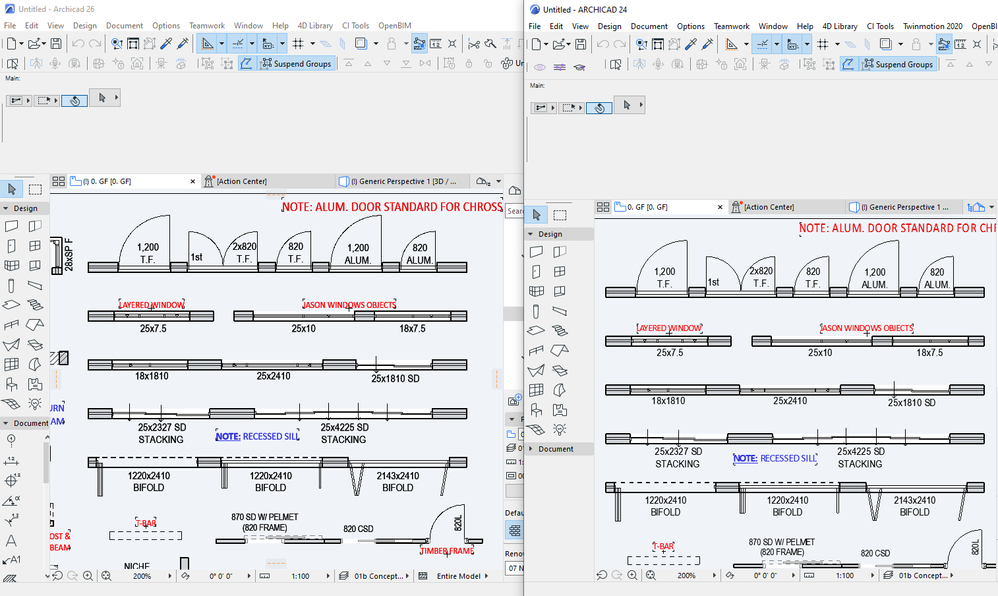Click the Fit in Window icon in ARCHICAD 24
The width and height of the screenshot is (998, 596).
click(x=650, y=575)
